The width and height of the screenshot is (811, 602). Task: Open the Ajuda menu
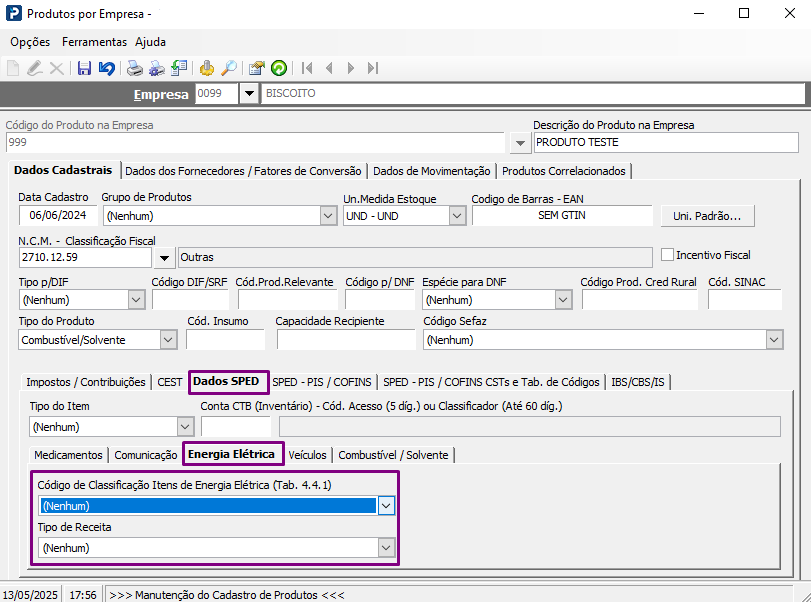[151, 42]
